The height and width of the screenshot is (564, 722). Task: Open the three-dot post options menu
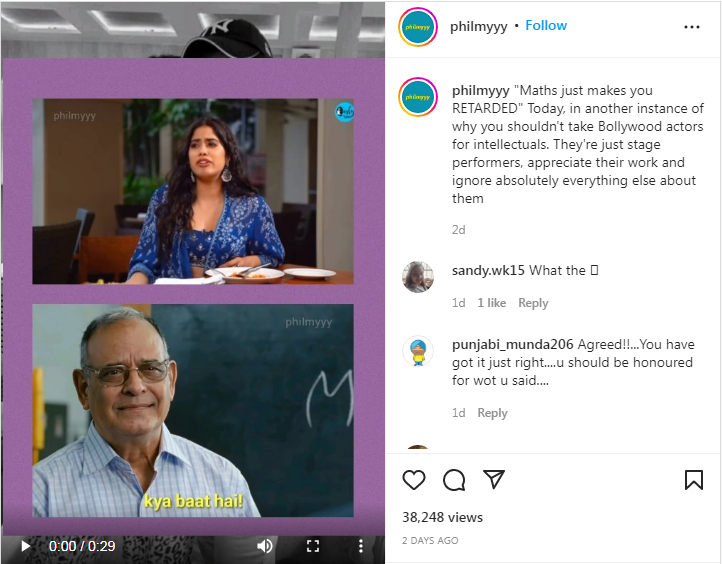pyautogui.click(x=692, y=27)
